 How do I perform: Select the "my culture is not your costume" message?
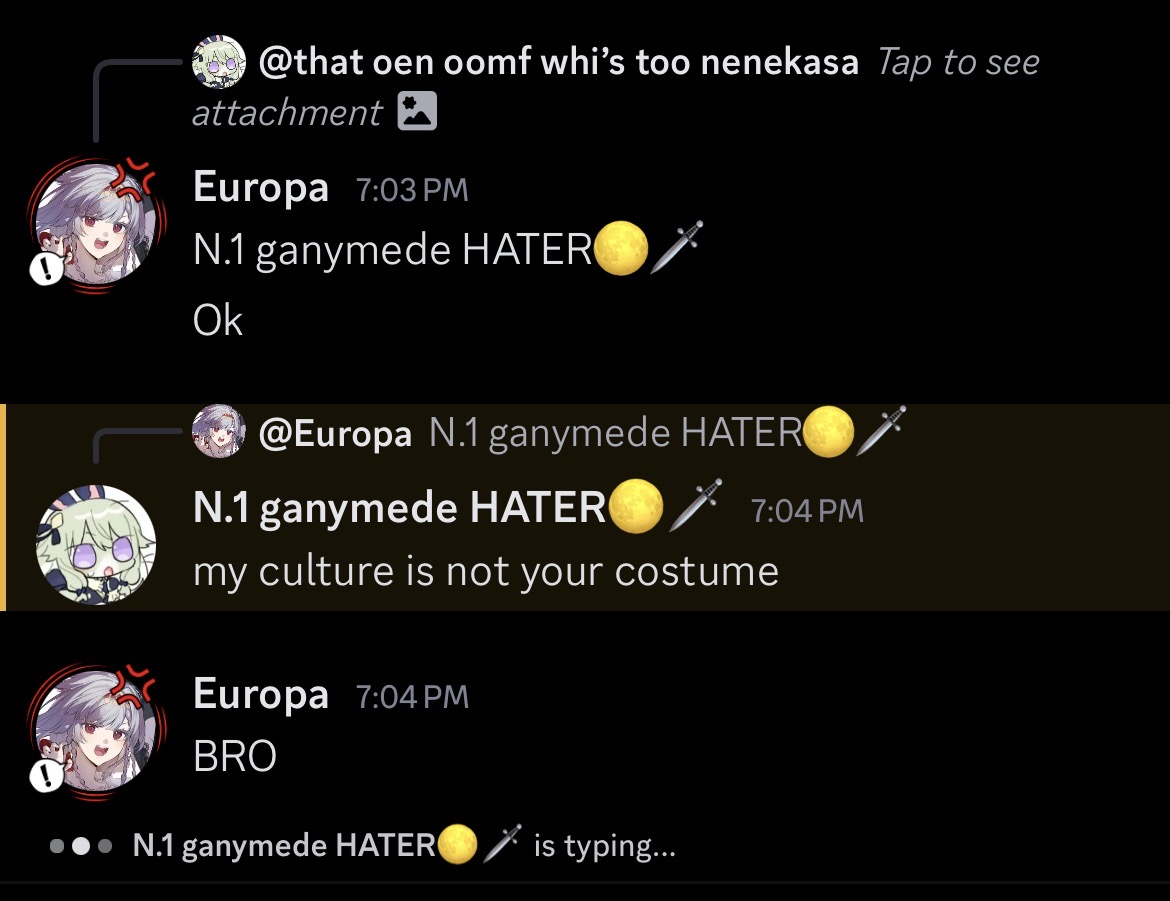point(485,572)
